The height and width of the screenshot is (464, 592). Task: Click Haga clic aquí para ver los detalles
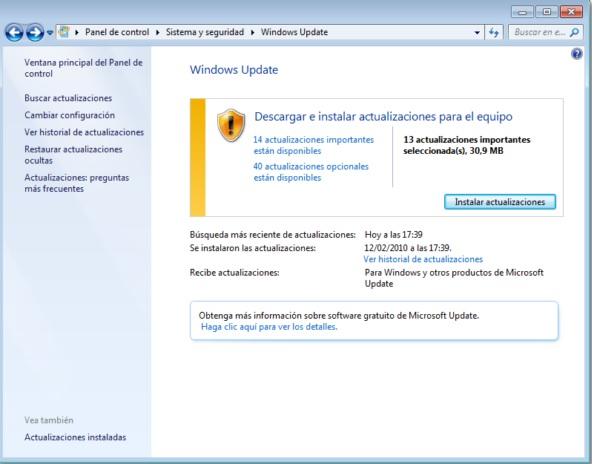click(269, 327)
